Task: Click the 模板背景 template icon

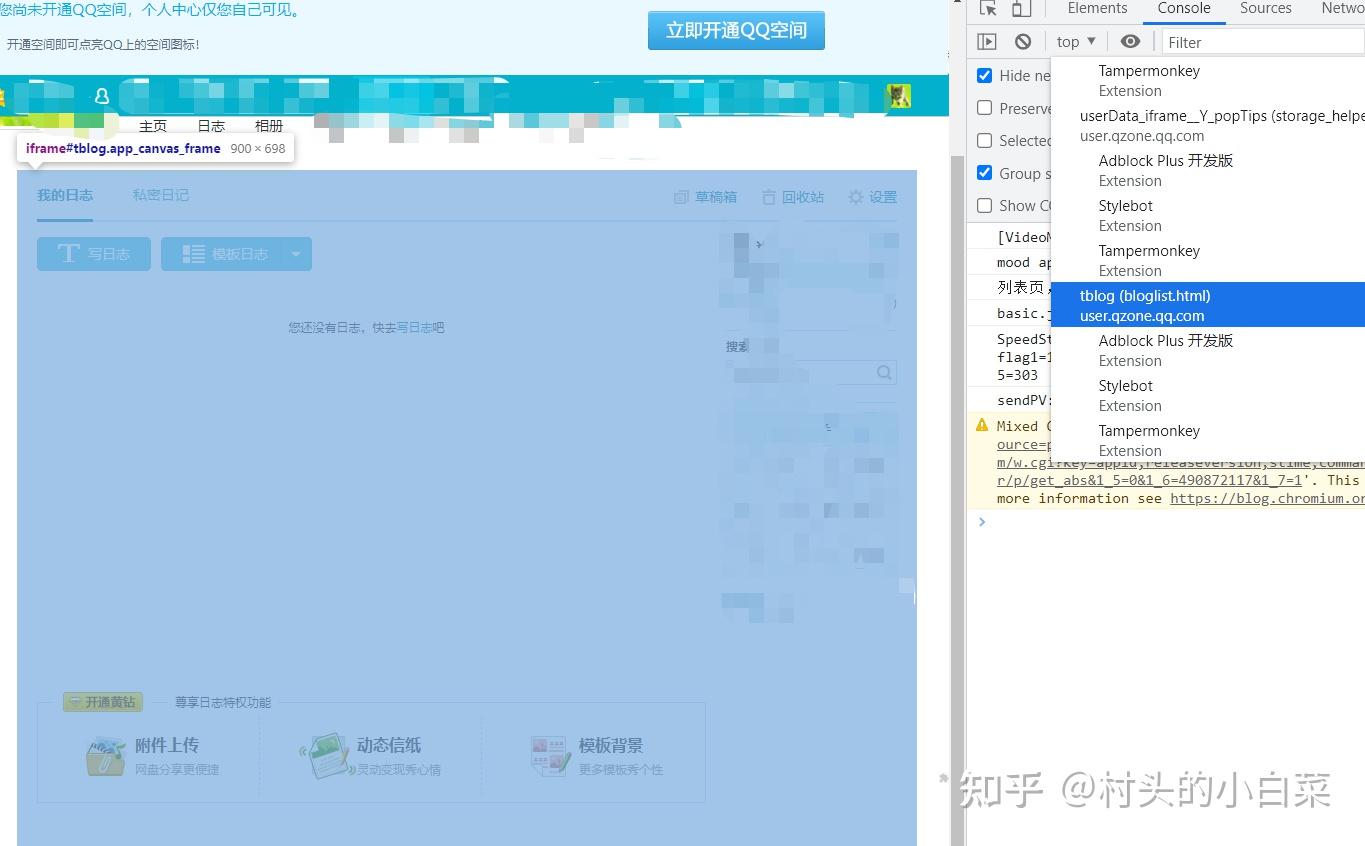Action: point(550,756)
